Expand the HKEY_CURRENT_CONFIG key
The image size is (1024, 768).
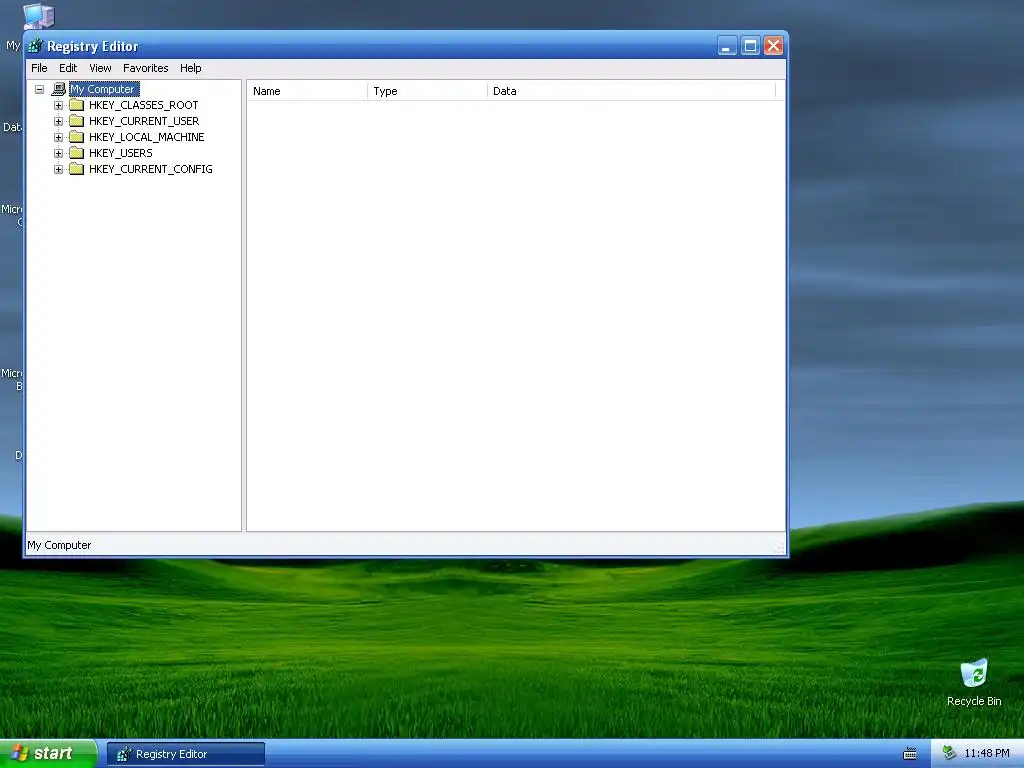coord(58,169)
